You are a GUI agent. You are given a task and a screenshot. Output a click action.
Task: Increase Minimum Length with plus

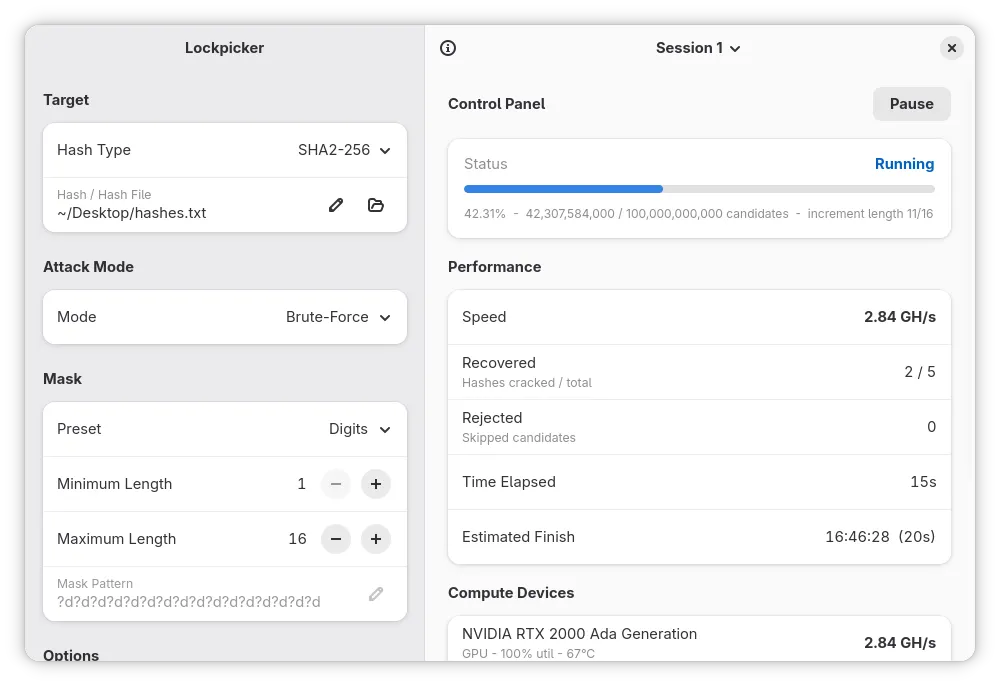point(376,484)
